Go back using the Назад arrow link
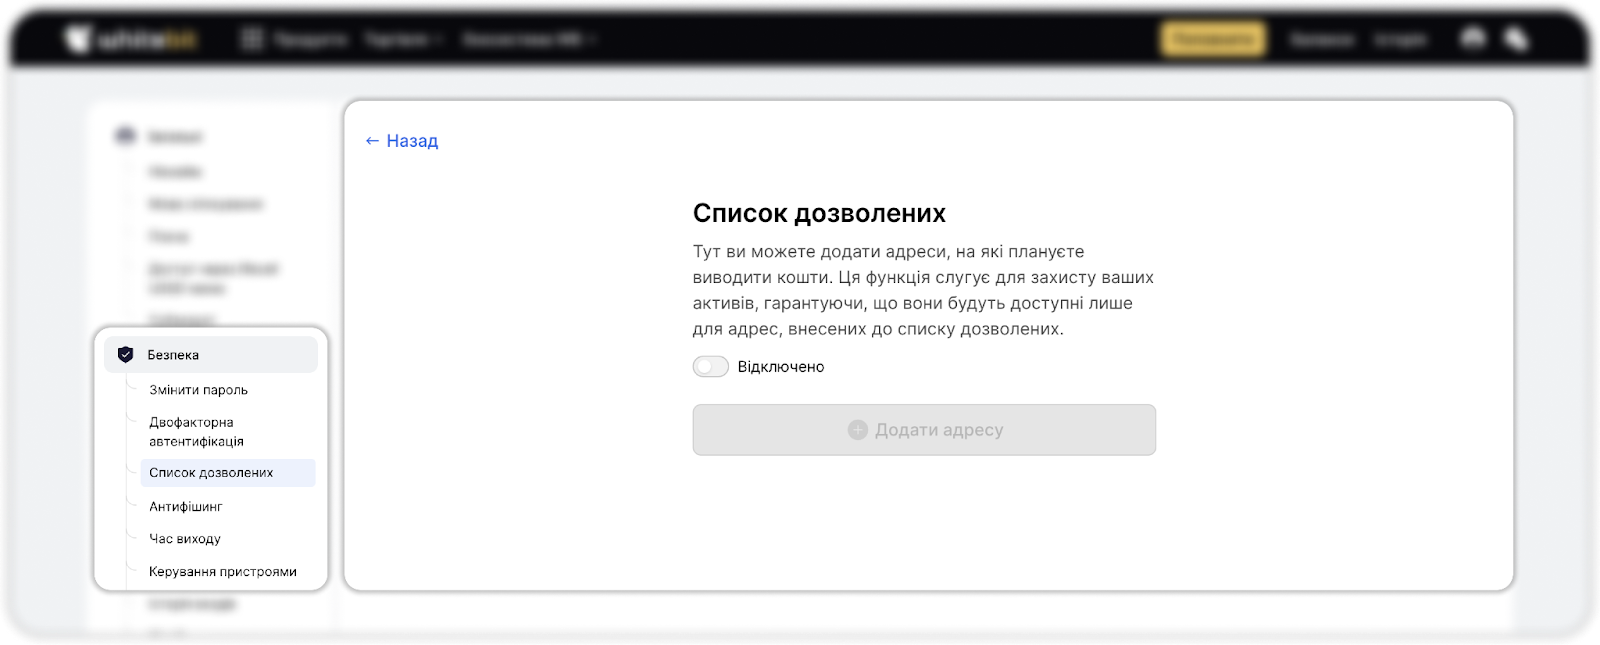Viewport: 1600px width, 645px height. (401, 141)
